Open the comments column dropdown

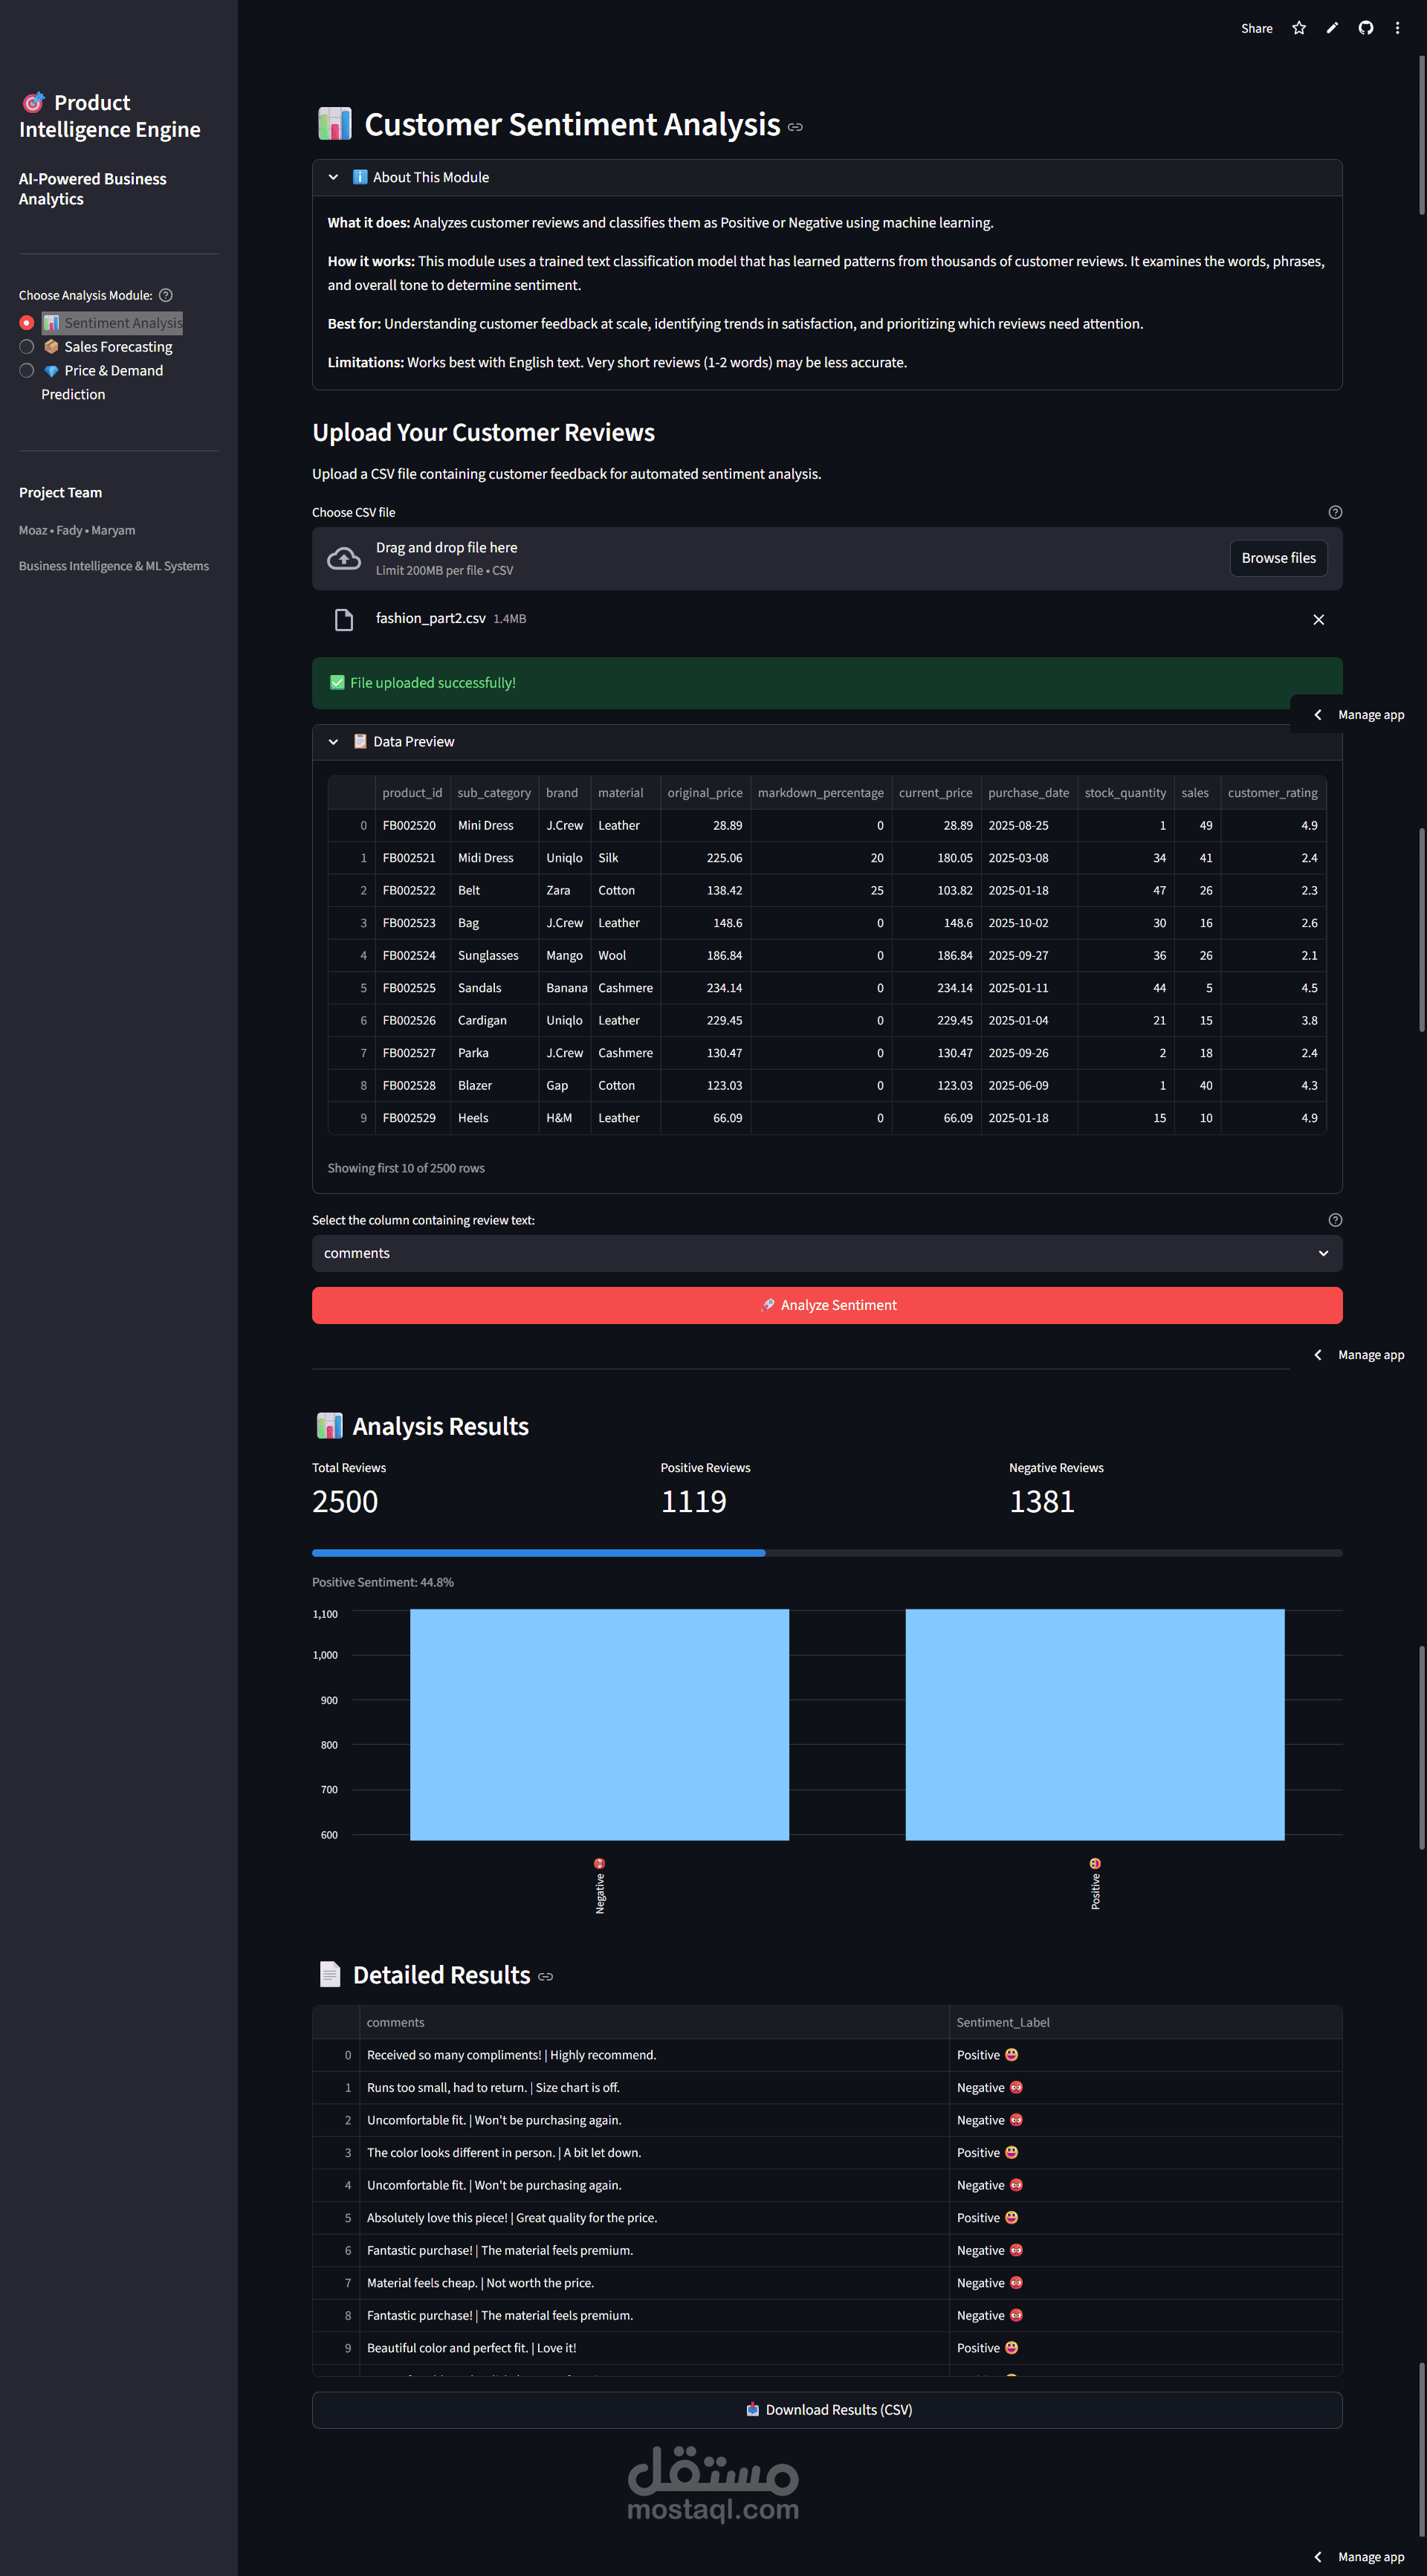(826, 1253)
